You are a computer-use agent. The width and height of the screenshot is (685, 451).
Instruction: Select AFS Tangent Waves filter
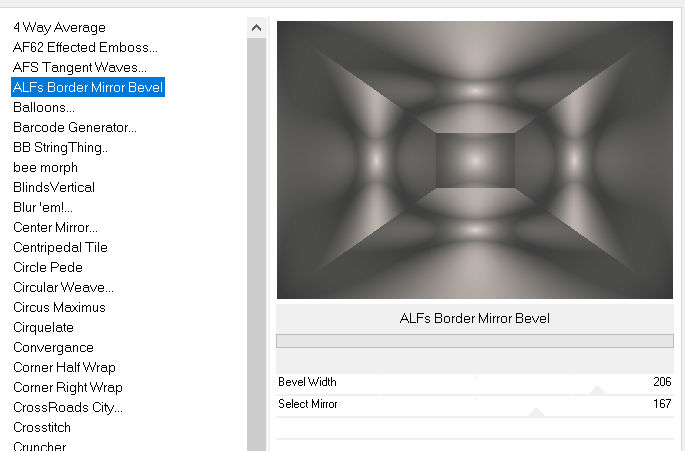(x=80, y=67)
